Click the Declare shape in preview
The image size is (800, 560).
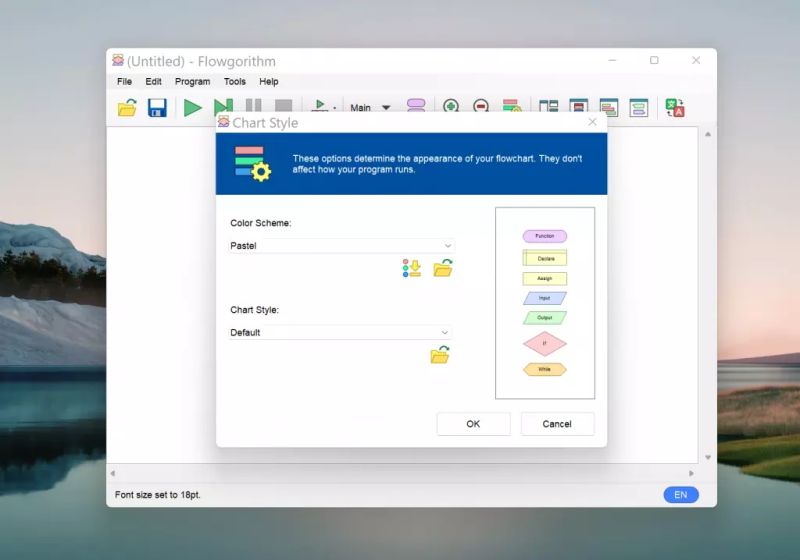(x=544, y=258)
